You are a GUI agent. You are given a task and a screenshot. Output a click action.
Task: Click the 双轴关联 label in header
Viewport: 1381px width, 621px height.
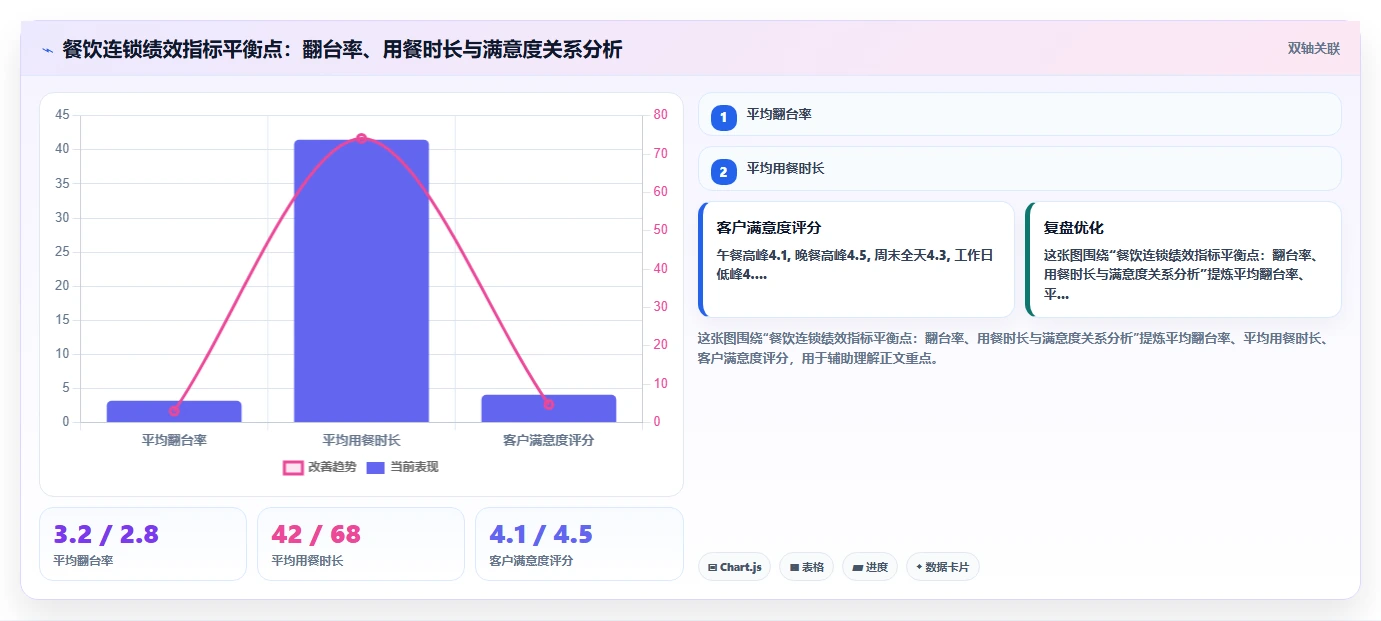(1313, 49)
